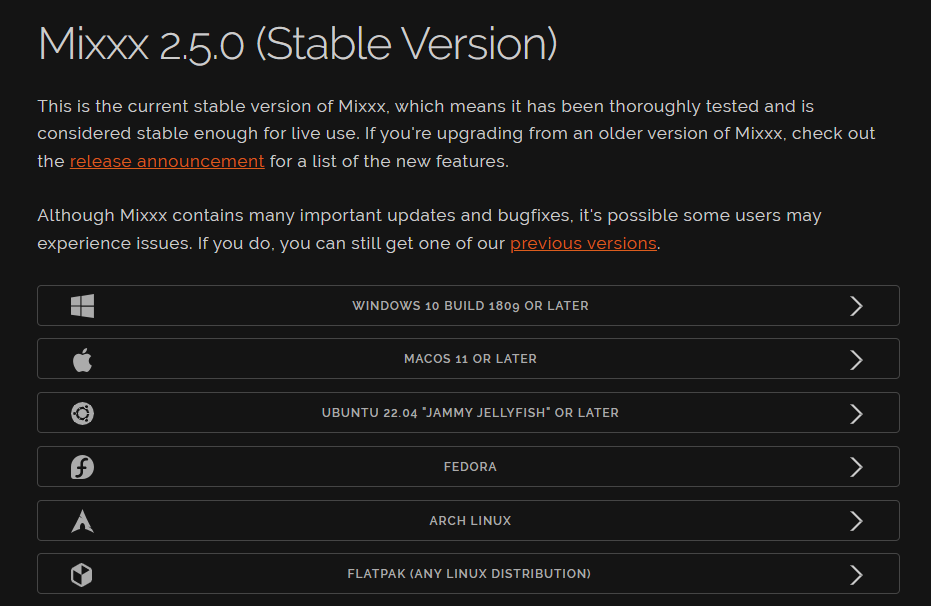This screenshot has width=931, height=606.
Task: Choose the Arch Linux download option
Action: point(470,521)
